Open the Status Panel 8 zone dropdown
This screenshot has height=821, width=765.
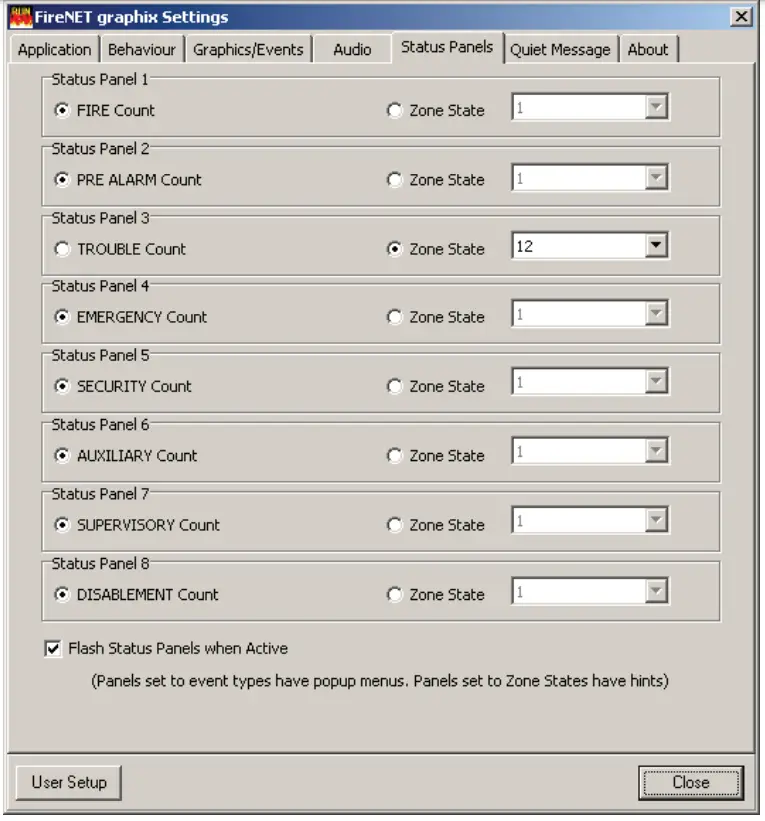(x=656, y=591)
